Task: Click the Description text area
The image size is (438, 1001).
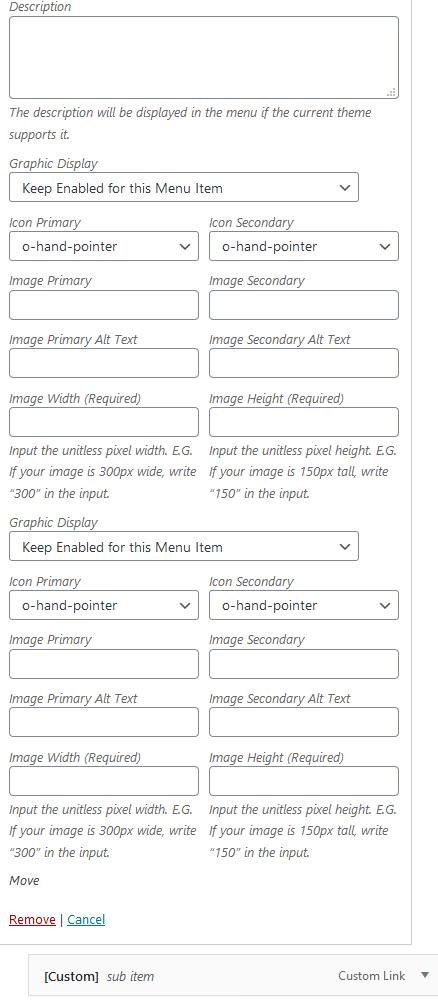Action: [x=204, y=57]
